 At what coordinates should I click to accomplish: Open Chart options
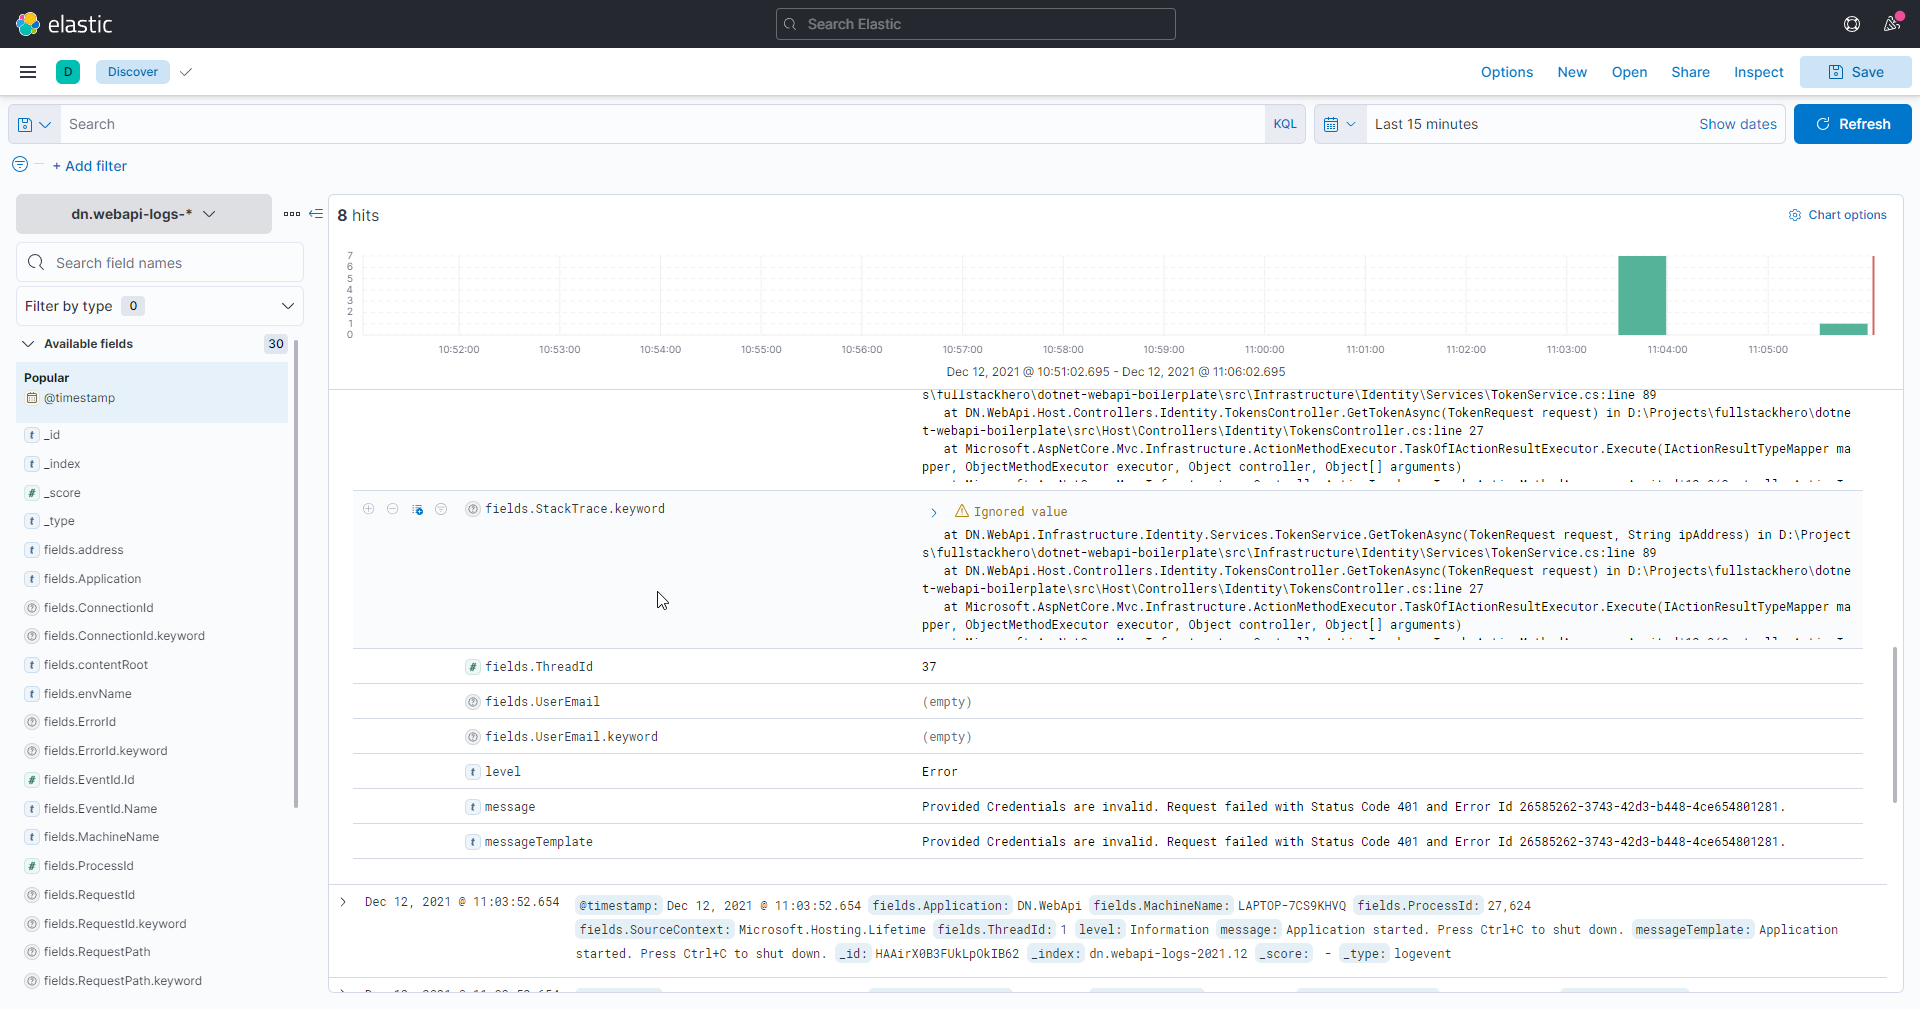(1838, 214)
